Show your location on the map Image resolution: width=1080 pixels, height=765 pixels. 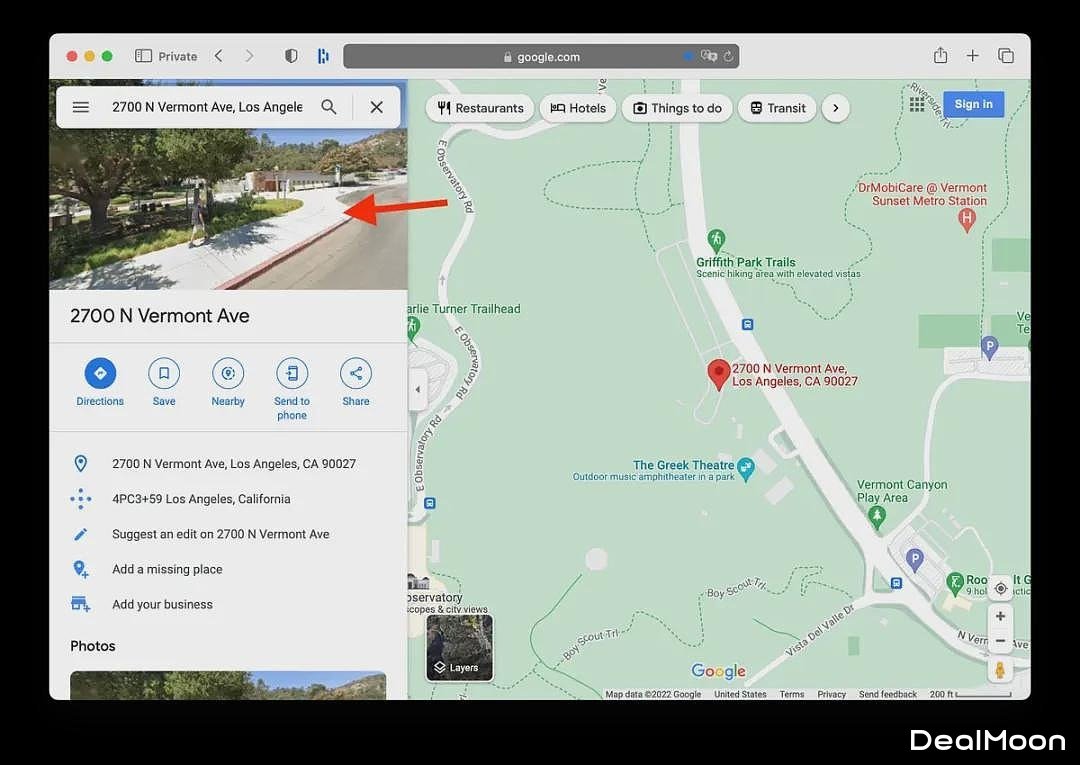point(1001,588)
